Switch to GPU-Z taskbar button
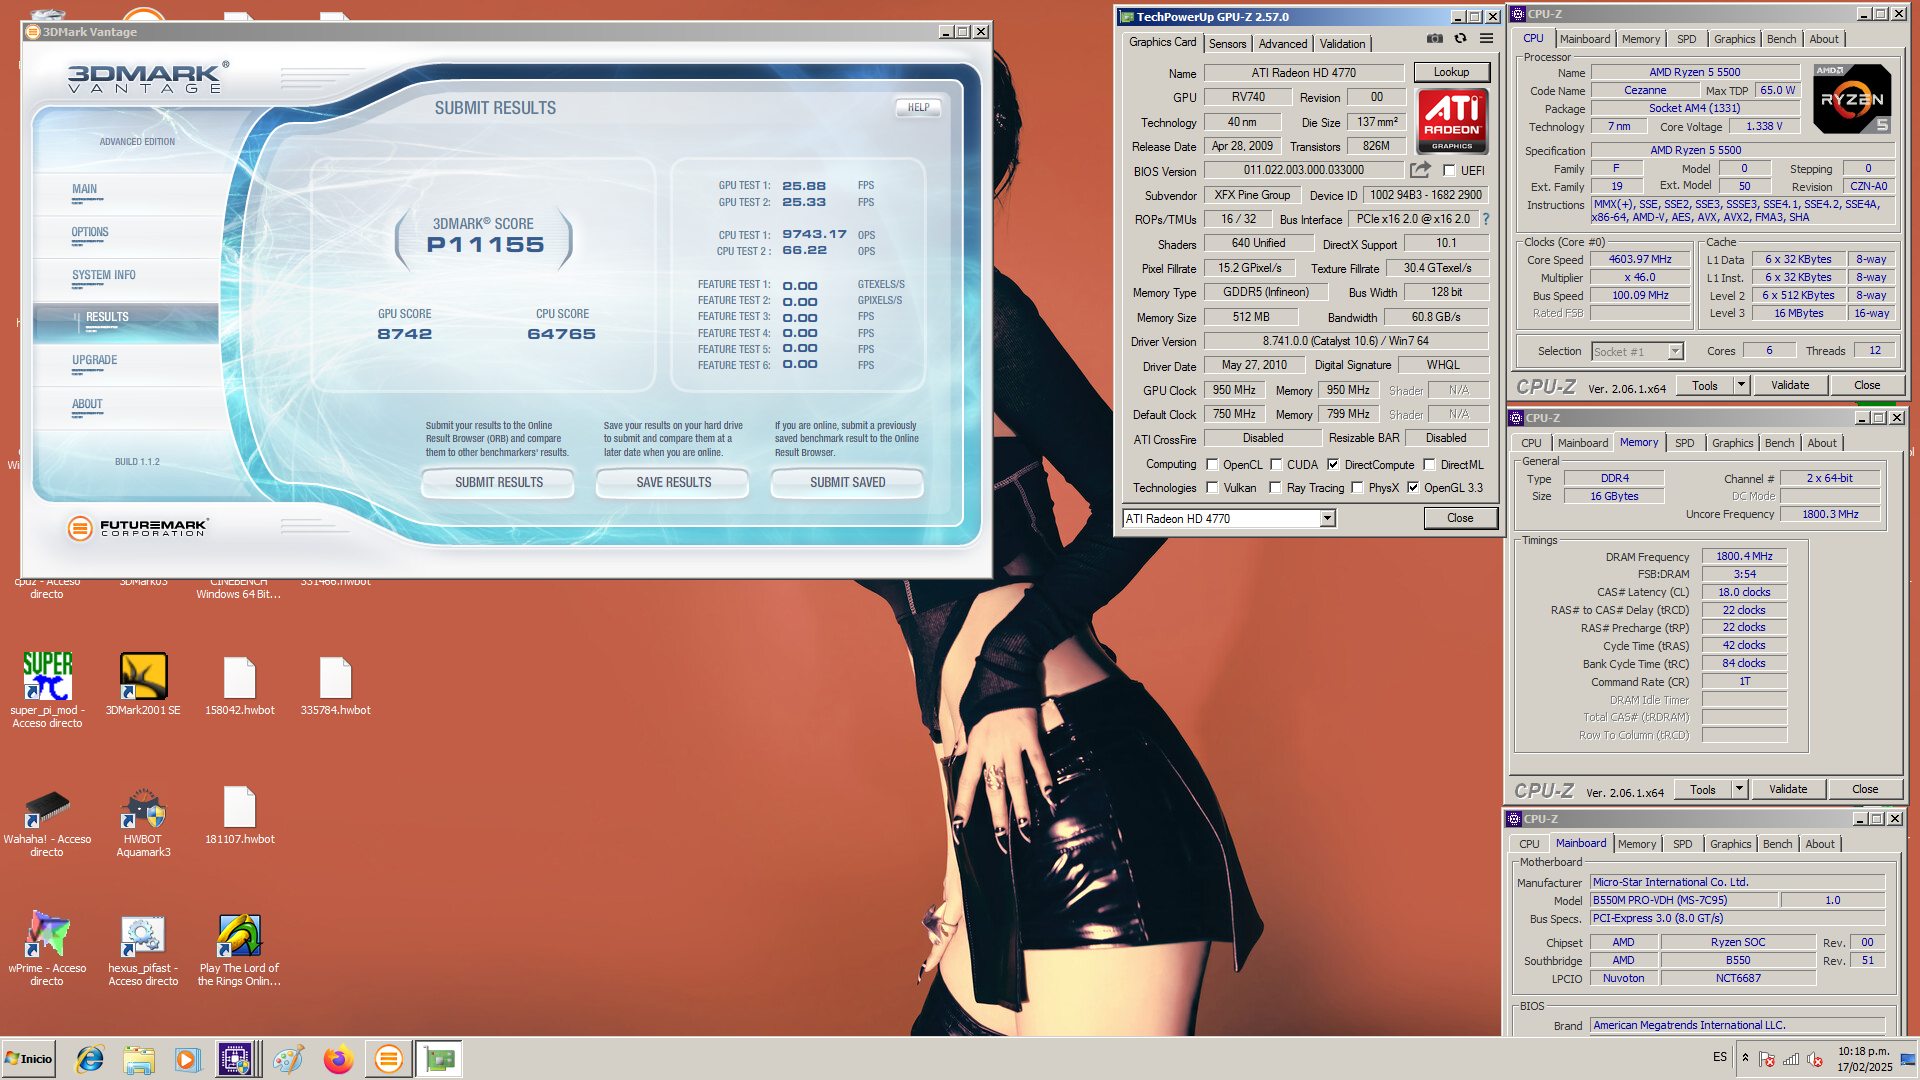This screenshot has height=1080, width=1920. [439, 1059]
